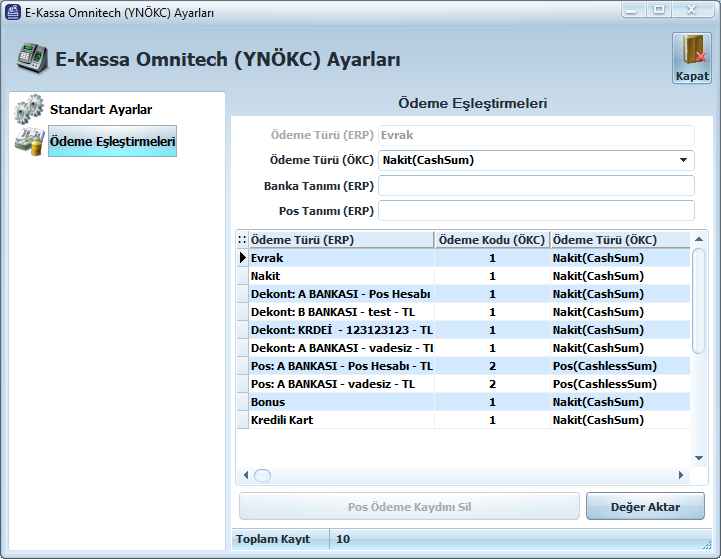This screenshot has height=559, width=721.
Task: Select the Kredili Kart row in the grid
Action: [464, 420]
